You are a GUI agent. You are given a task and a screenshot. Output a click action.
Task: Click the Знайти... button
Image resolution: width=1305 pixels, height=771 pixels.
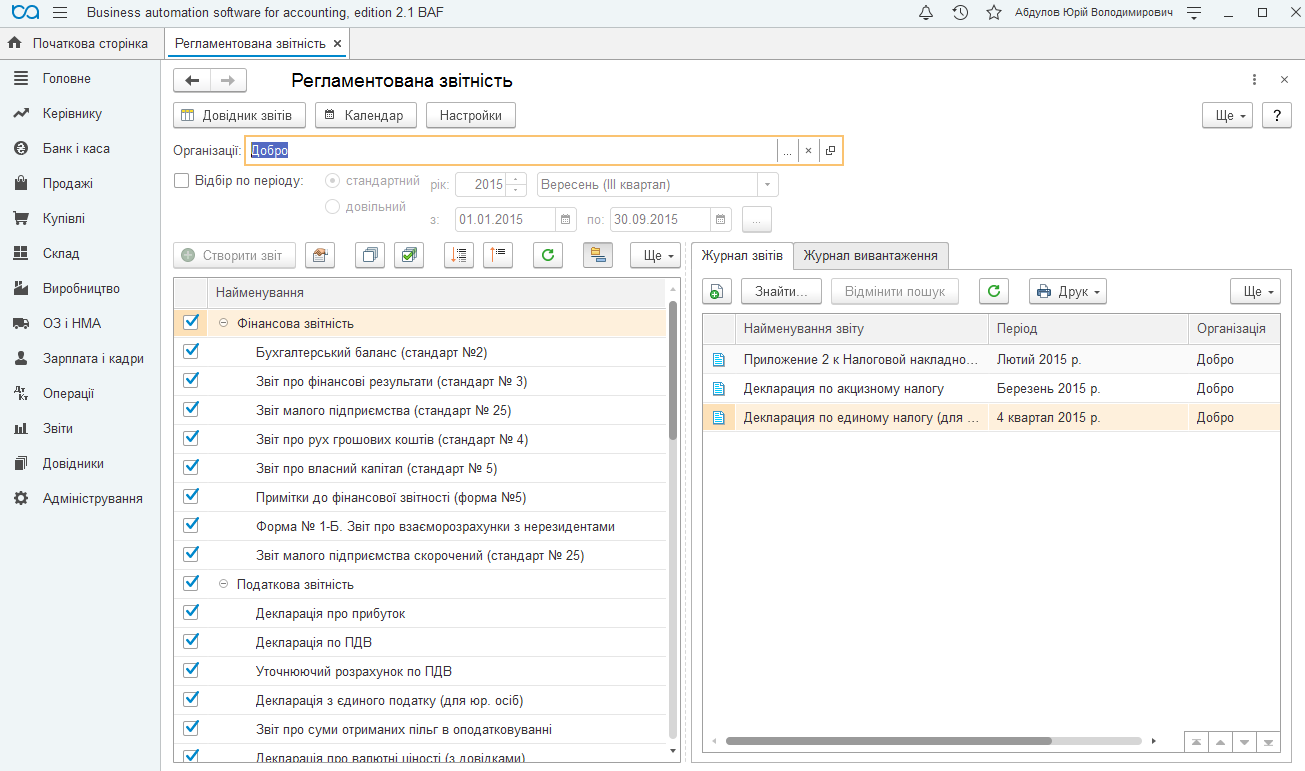pyautogui.click(x=781, y=291)
